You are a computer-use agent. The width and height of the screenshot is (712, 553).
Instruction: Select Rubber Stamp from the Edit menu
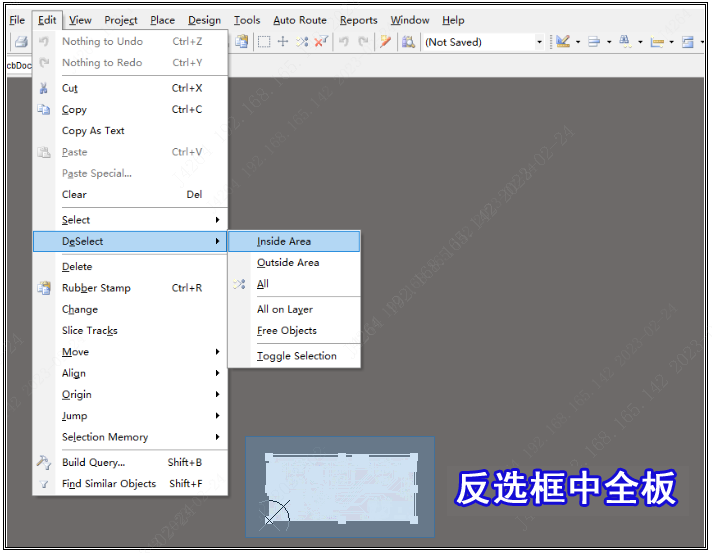96,288
